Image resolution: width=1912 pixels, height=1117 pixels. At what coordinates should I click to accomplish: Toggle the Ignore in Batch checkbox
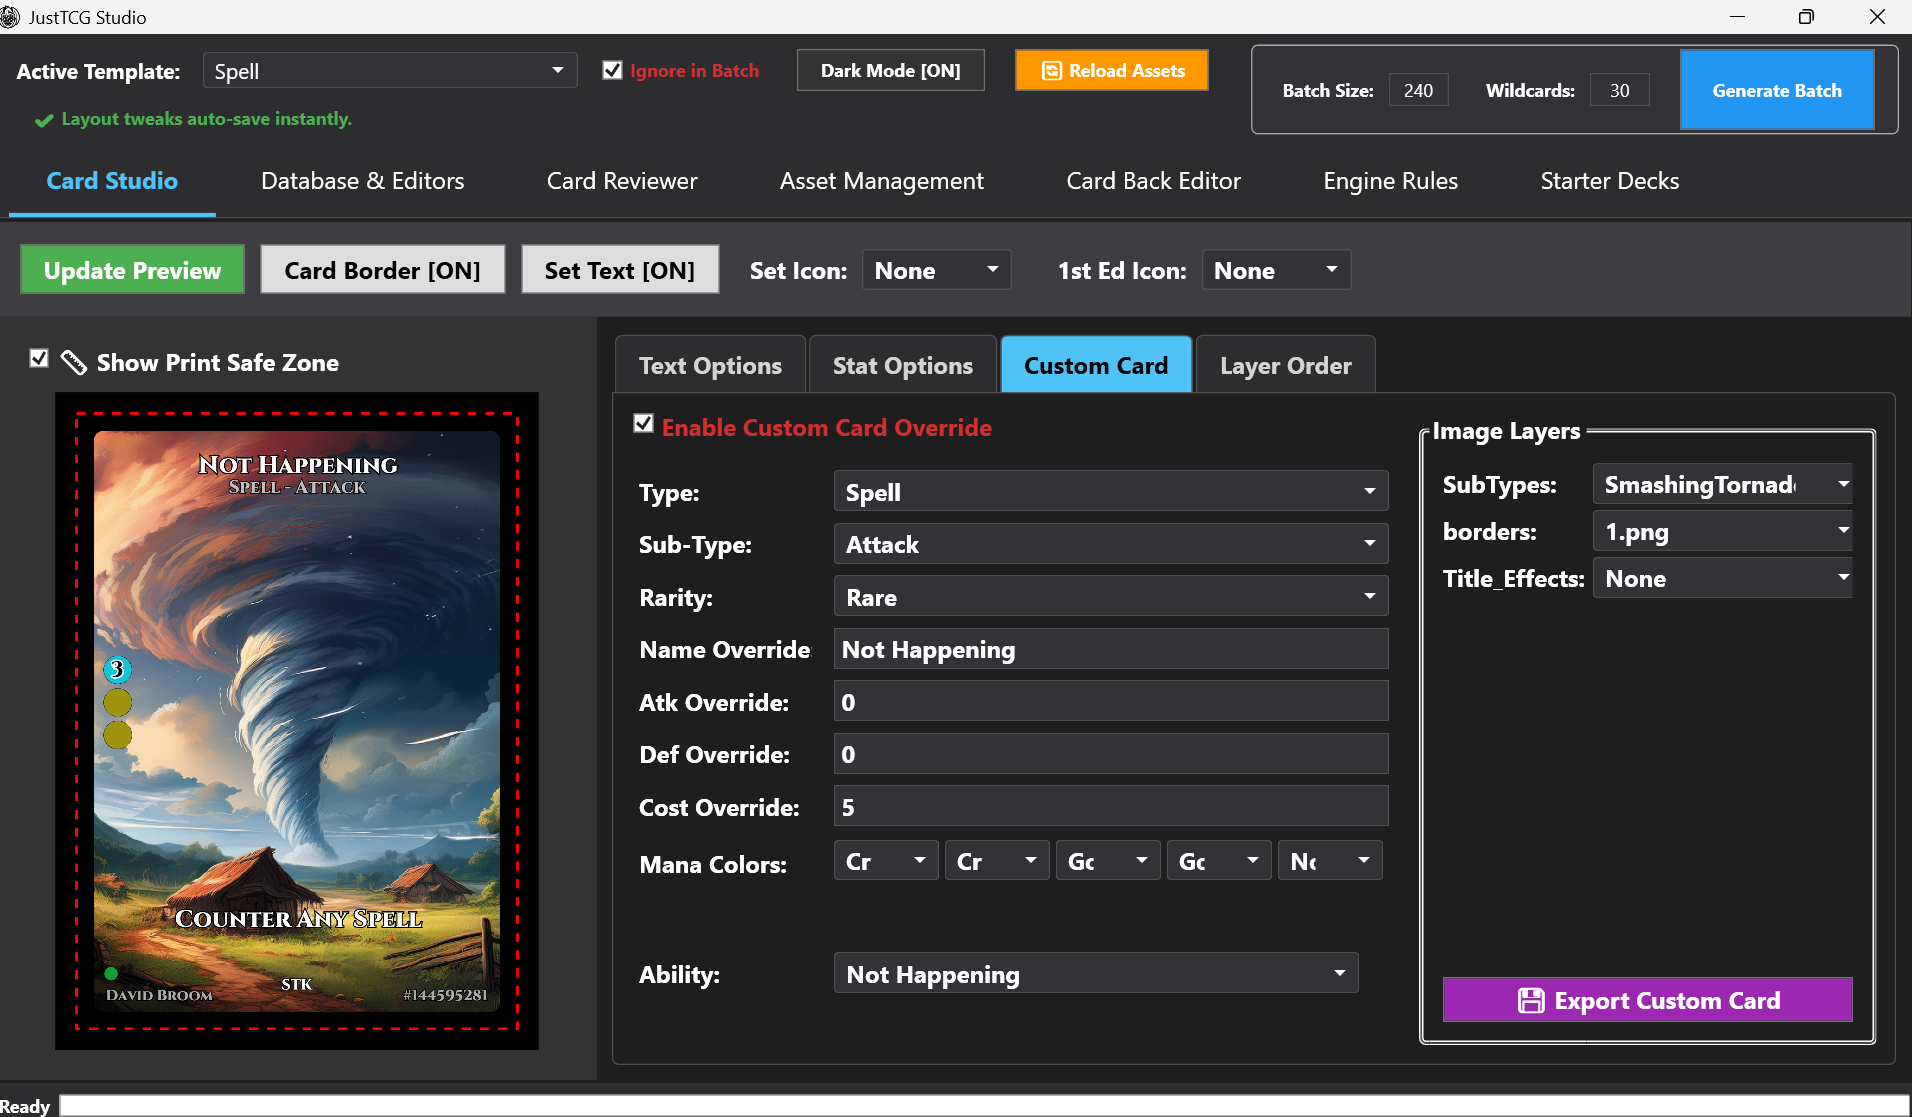613,70
